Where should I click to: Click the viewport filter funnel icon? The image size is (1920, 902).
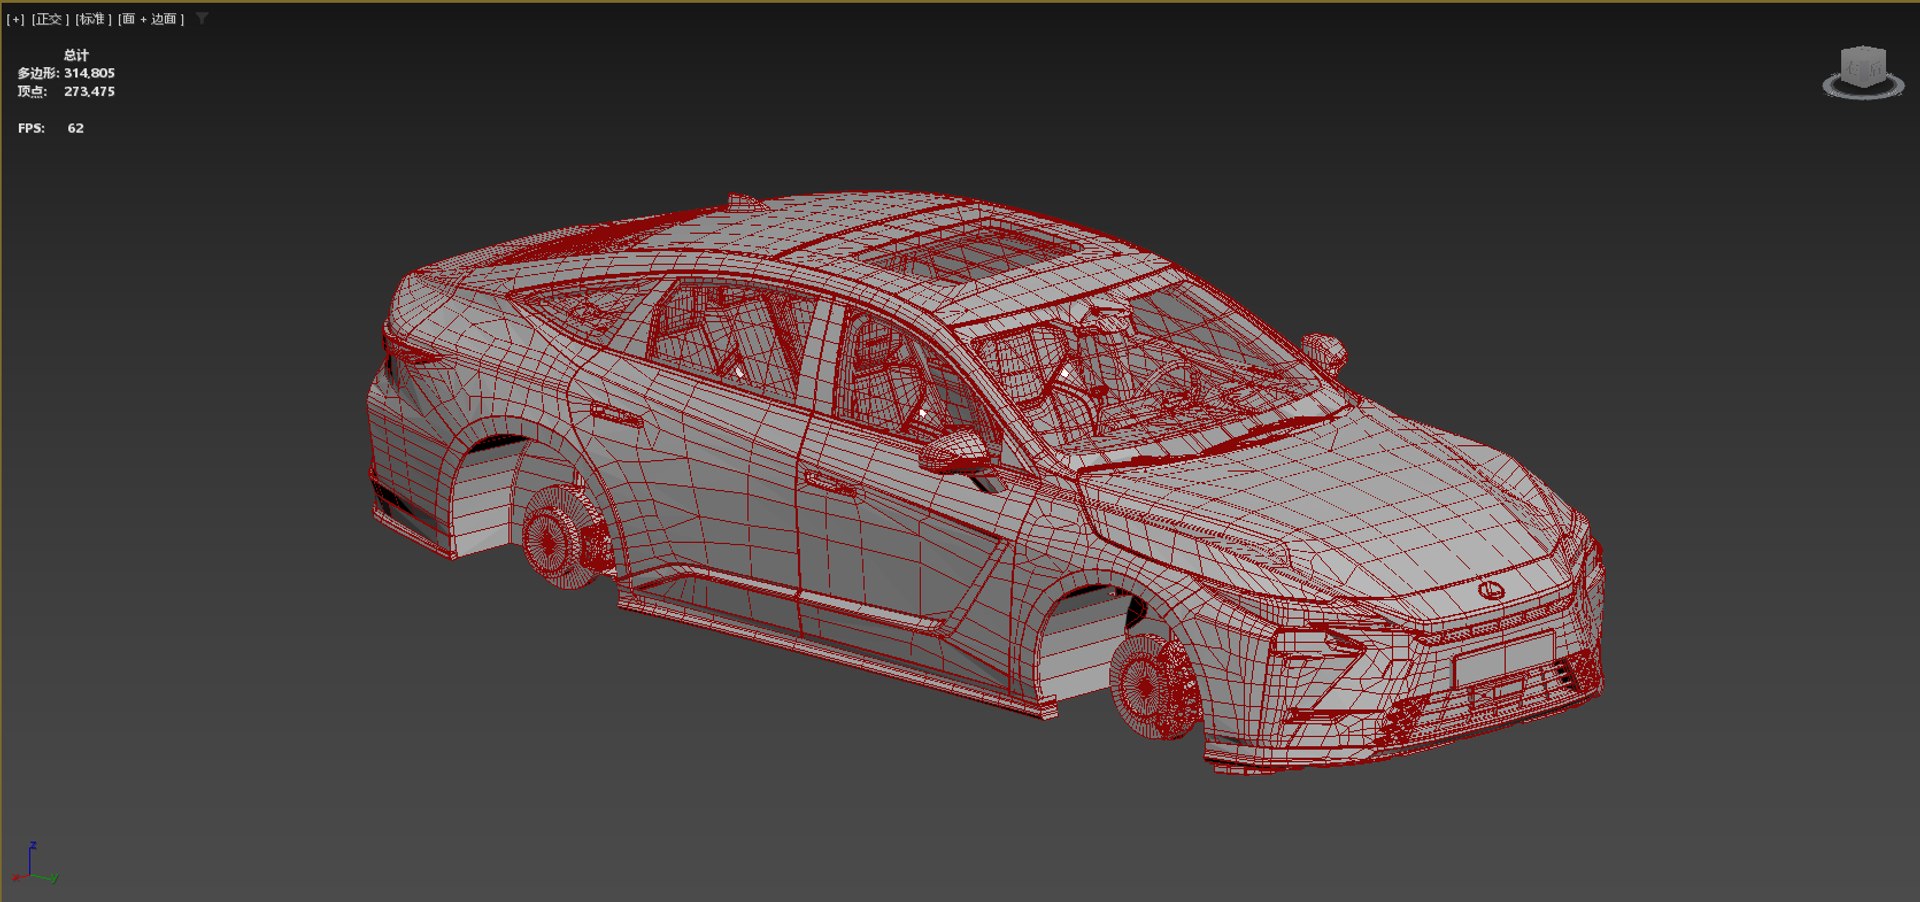coord(202,19)
